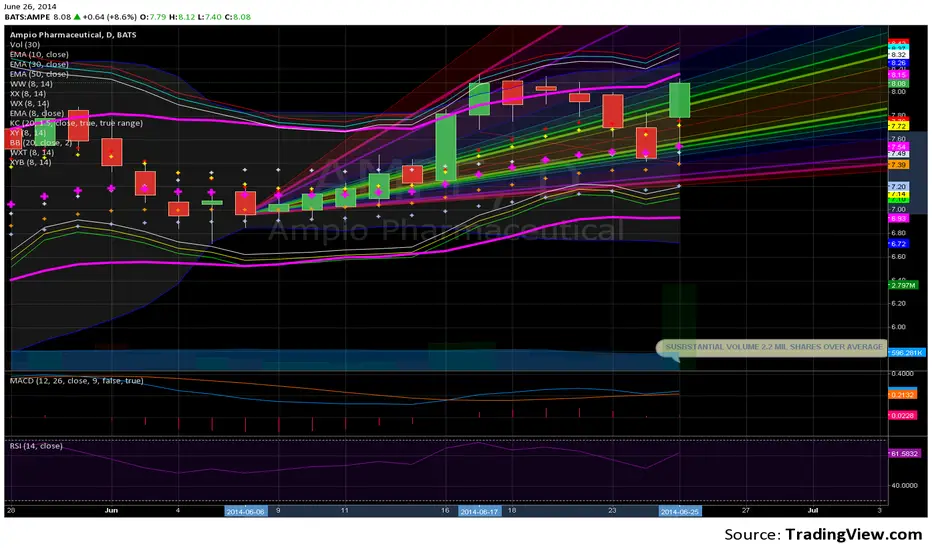
Task: Click the tall green candlestick at date 16
Action: [446, 147]
